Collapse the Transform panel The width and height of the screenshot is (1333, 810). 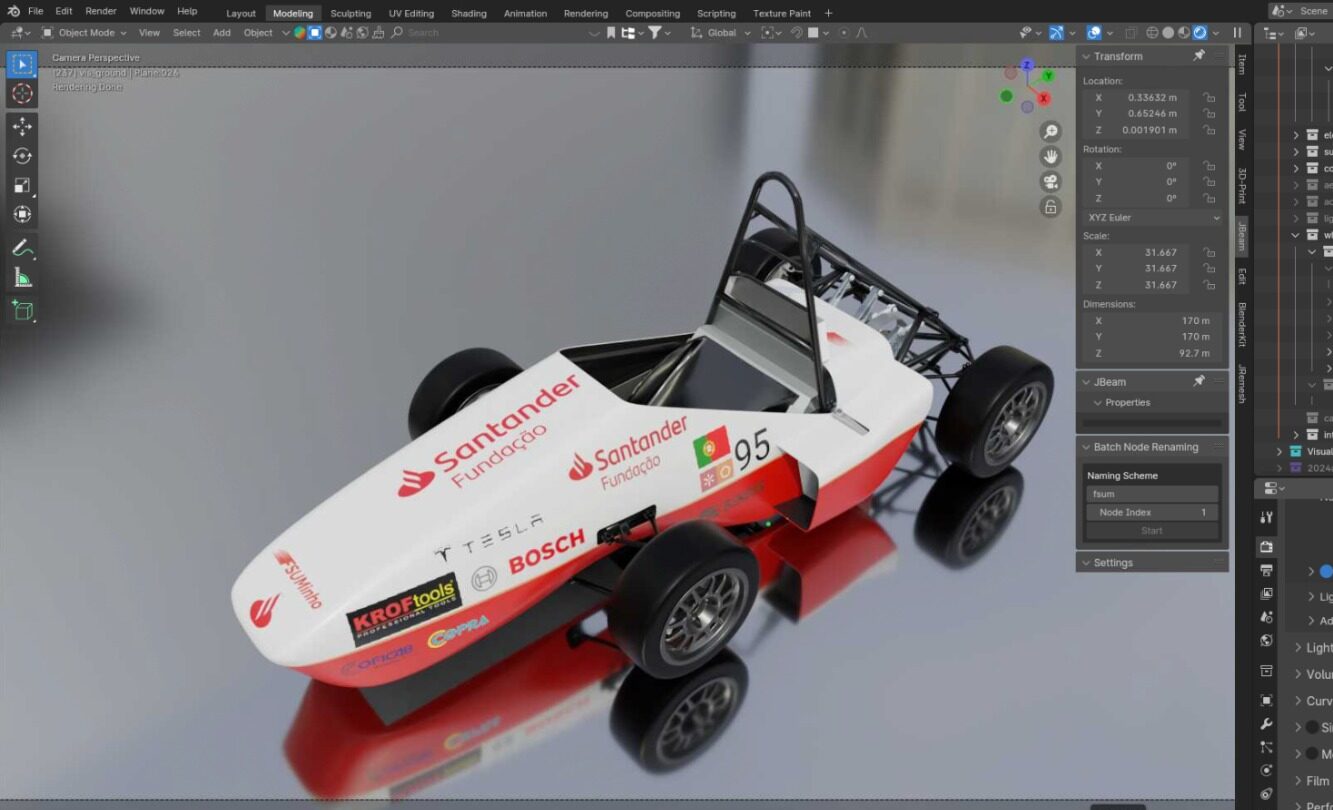point(1087,57)
